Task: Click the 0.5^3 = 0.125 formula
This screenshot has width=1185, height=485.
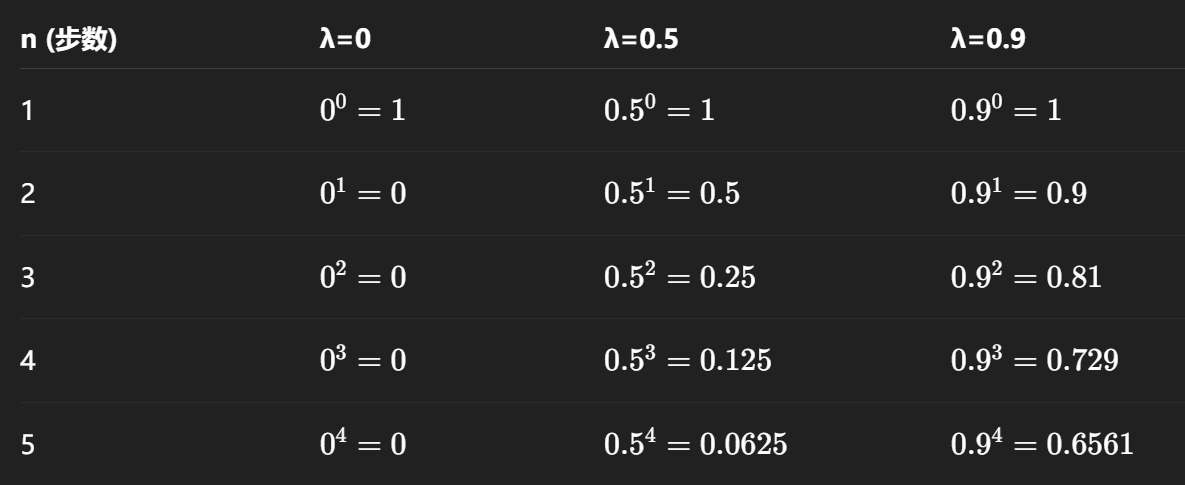Action: click(688, 360)
